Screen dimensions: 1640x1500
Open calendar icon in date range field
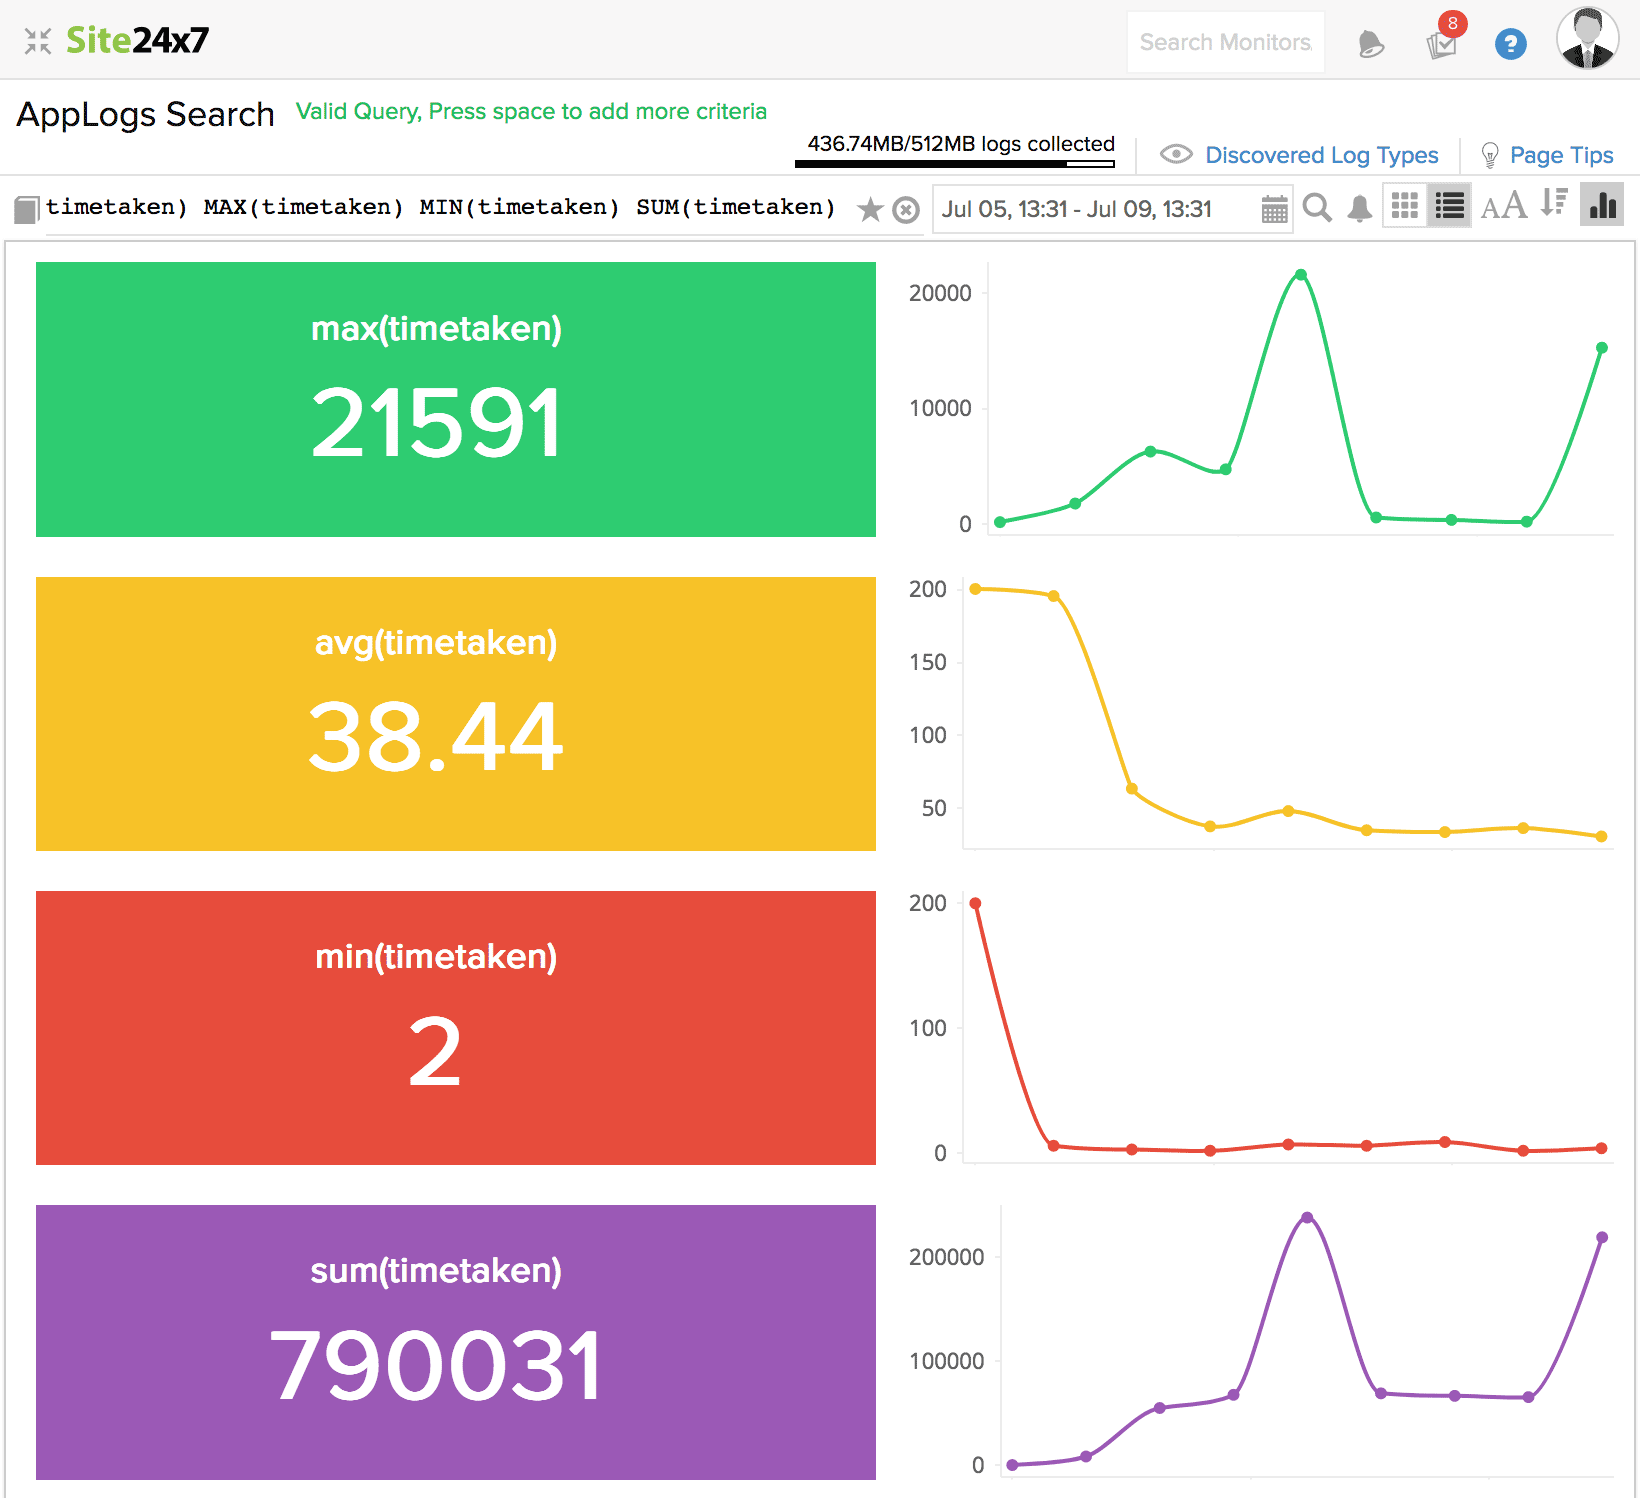(x=1274, y=209)
